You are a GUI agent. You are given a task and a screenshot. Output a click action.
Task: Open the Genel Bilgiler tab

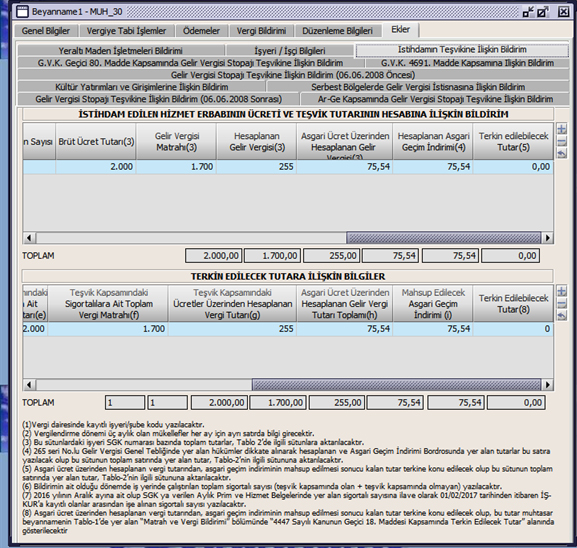pos(46,31)
